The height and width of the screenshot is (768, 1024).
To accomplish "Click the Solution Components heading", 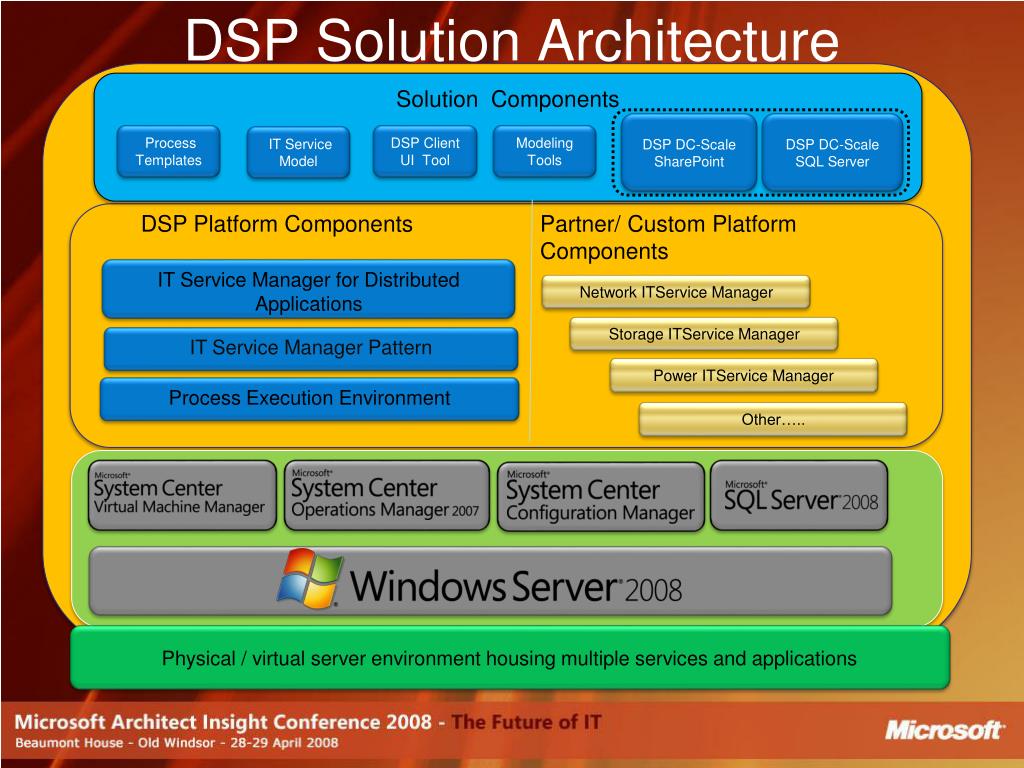I will [507, 99].
